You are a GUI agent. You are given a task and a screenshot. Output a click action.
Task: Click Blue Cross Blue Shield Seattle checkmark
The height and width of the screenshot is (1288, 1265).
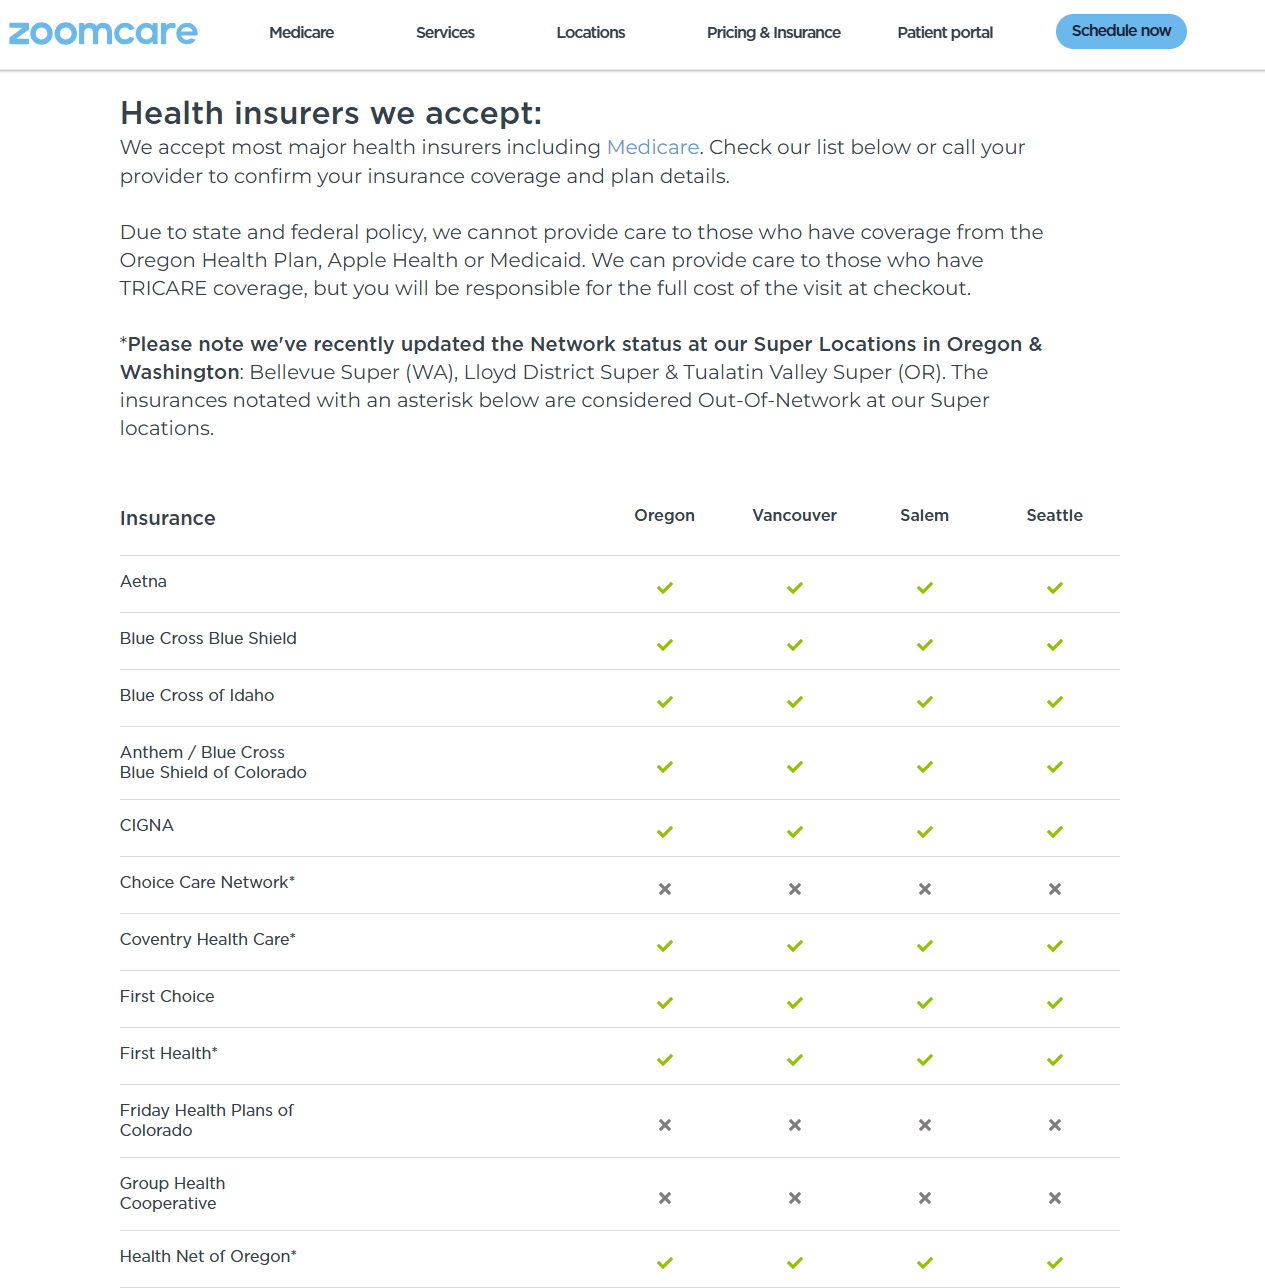(1054, 645)
